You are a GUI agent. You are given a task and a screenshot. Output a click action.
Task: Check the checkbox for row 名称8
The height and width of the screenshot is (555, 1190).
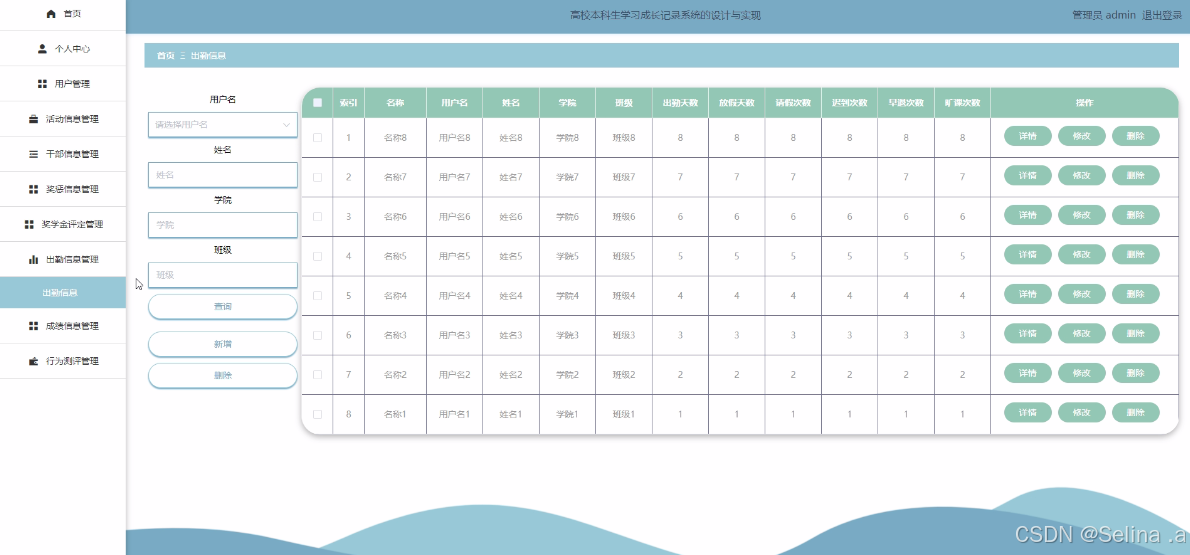[317, 137]
